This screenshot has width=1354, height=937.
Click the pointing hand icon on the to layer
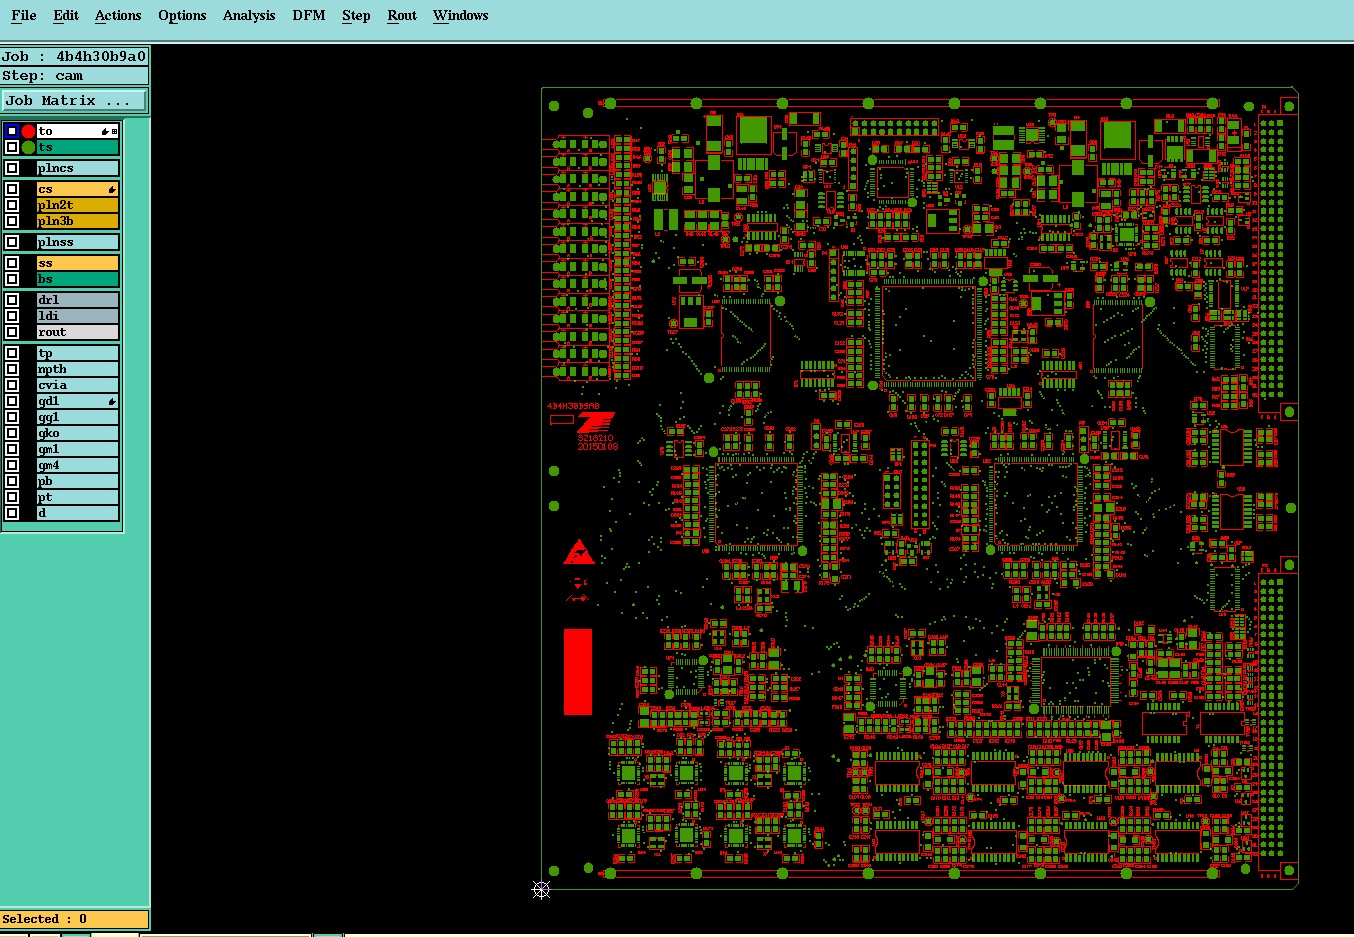pos(104,131)
